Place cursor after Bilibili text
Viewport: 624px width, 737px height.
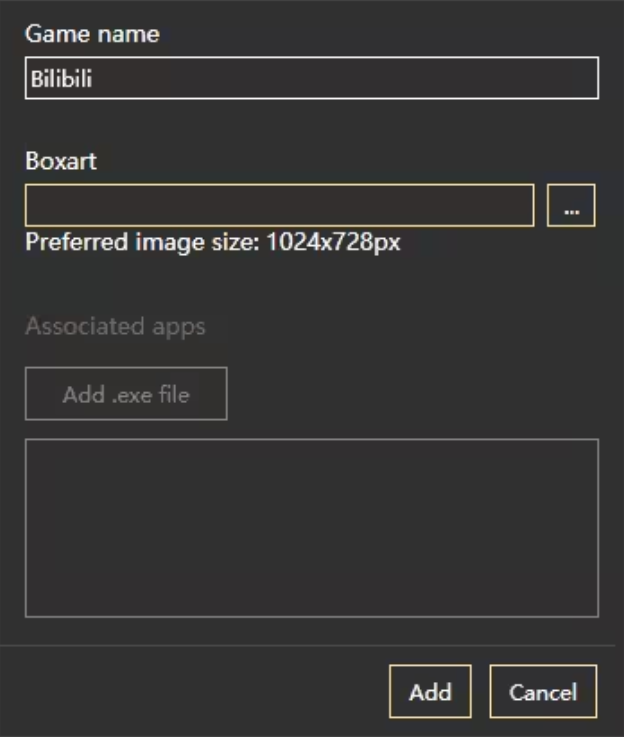96,79
